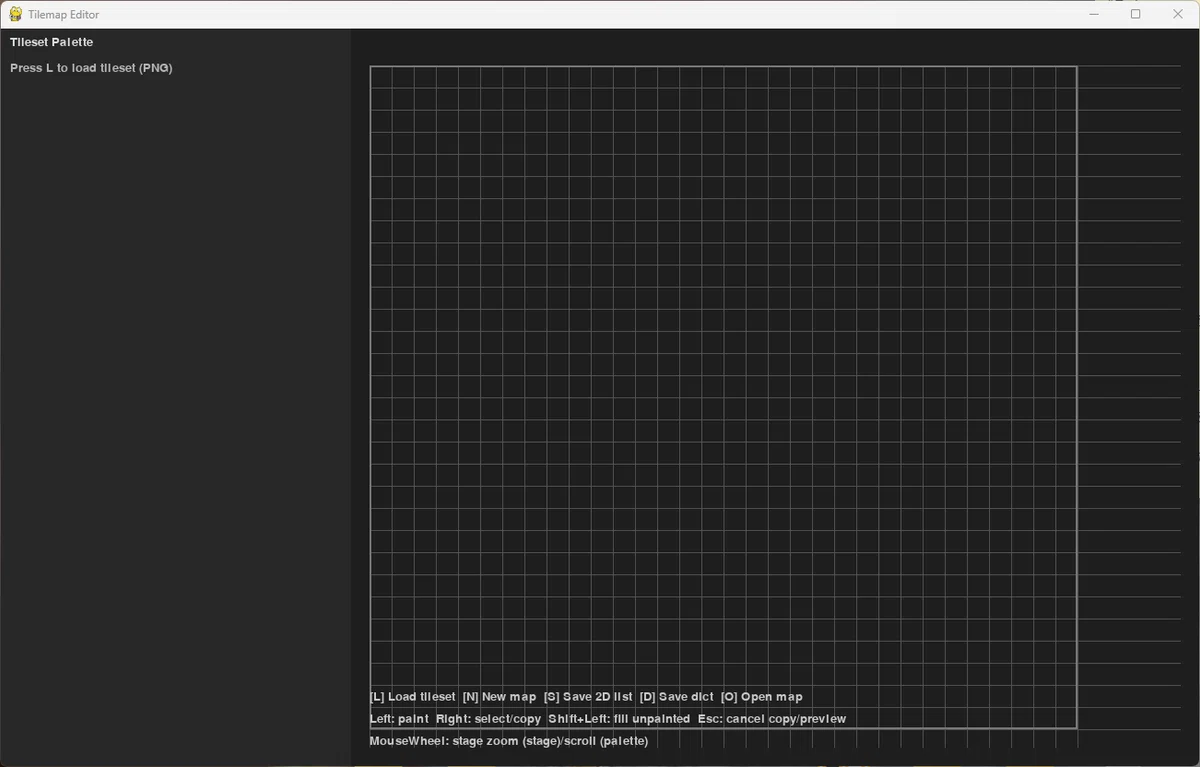Click the 'Press L to load tileset (PNG)' hint
The image size is (1200, 767).
pyautogui.click(x=91, y=68)
